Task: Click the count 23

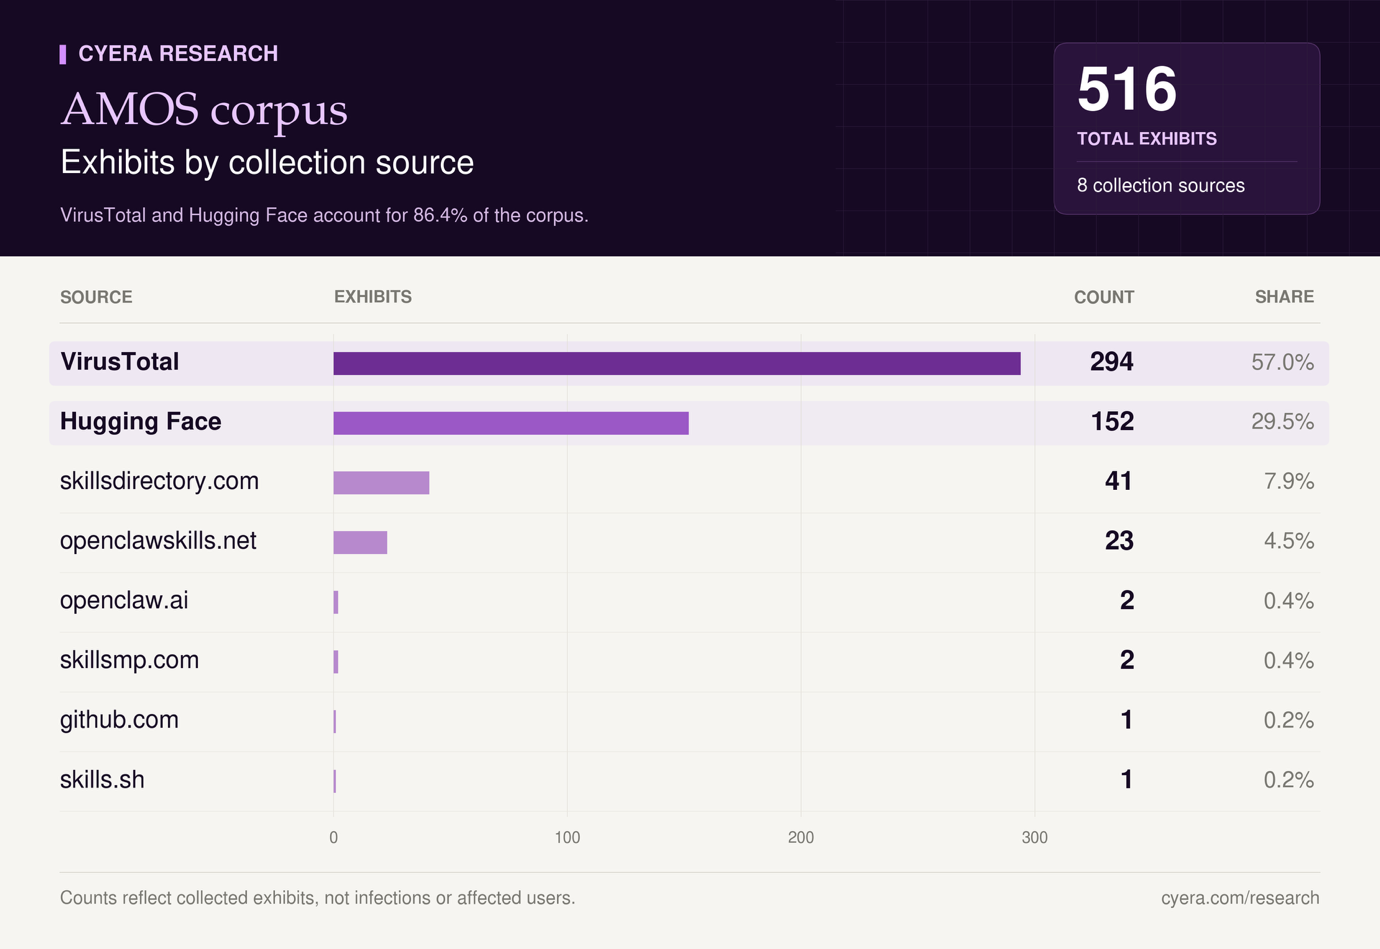Action: (1119, 541)
